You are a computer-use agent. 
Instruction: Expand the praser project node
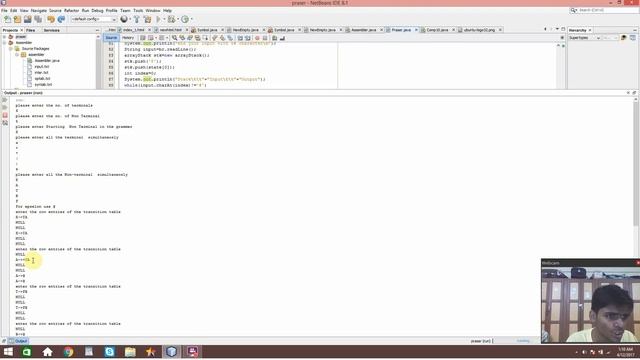pos(4,37)
